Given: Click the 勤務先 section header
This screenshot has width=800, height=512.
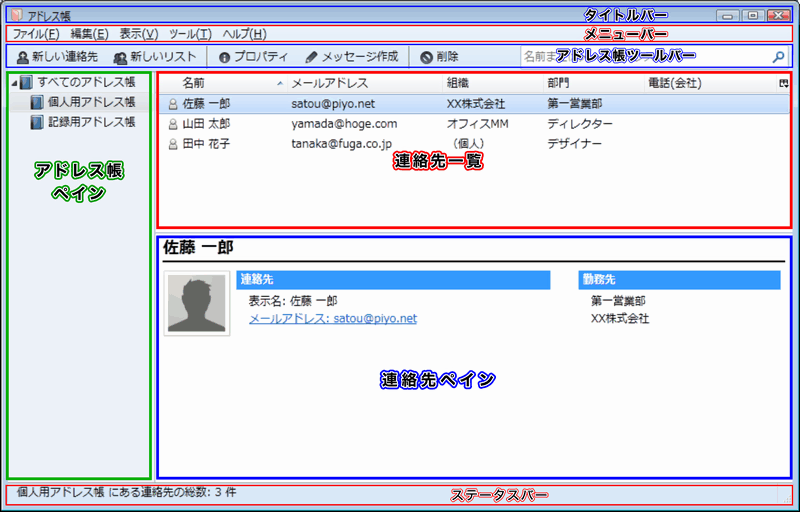Looking at the screenshot, I should coord(679,279).
